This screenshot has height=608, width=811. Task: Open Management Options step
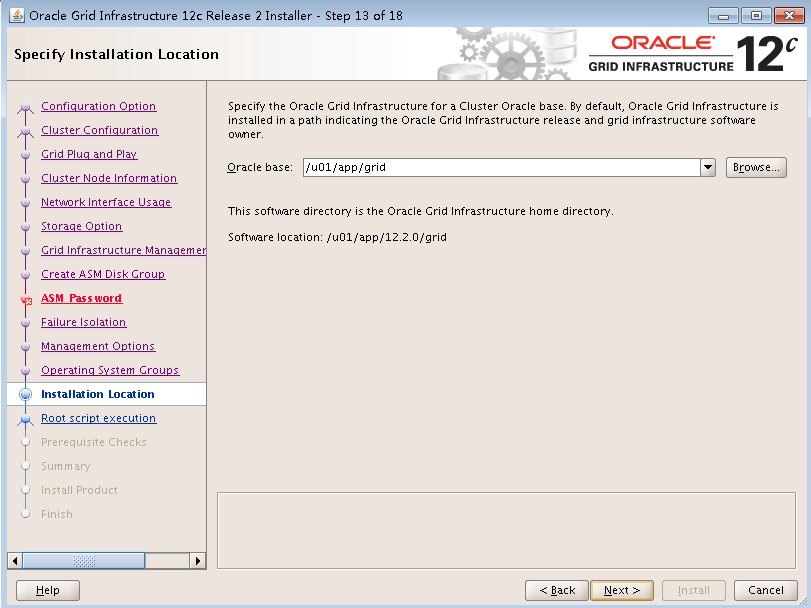point(98,346)
